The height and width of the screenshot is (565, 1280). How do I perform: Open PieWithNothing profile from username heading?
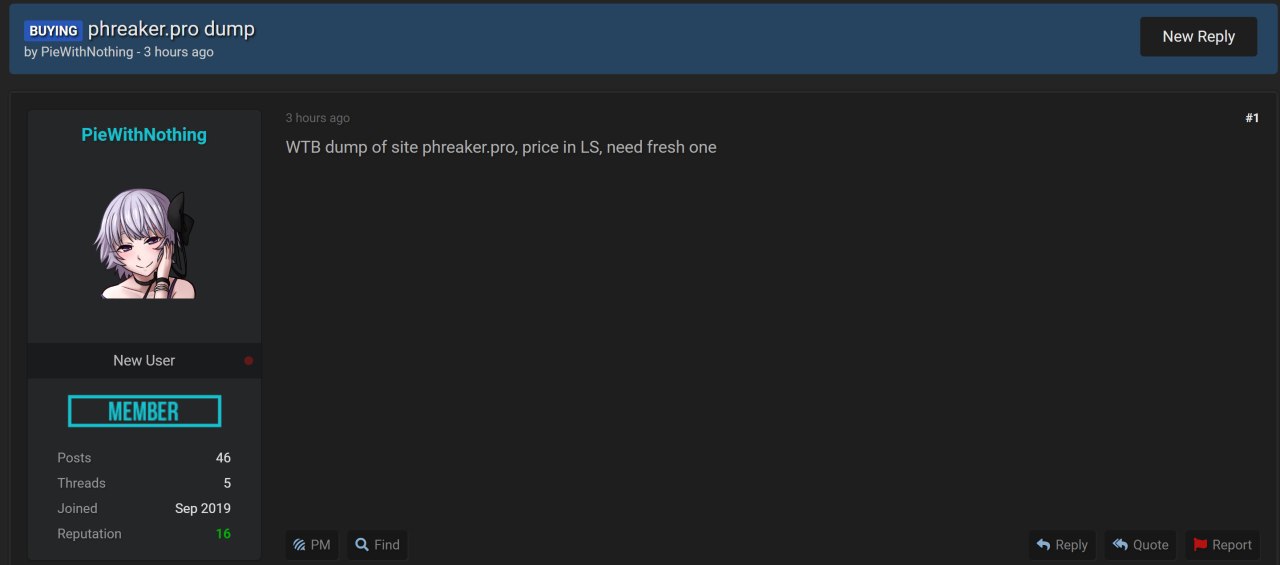click(144, 135)
